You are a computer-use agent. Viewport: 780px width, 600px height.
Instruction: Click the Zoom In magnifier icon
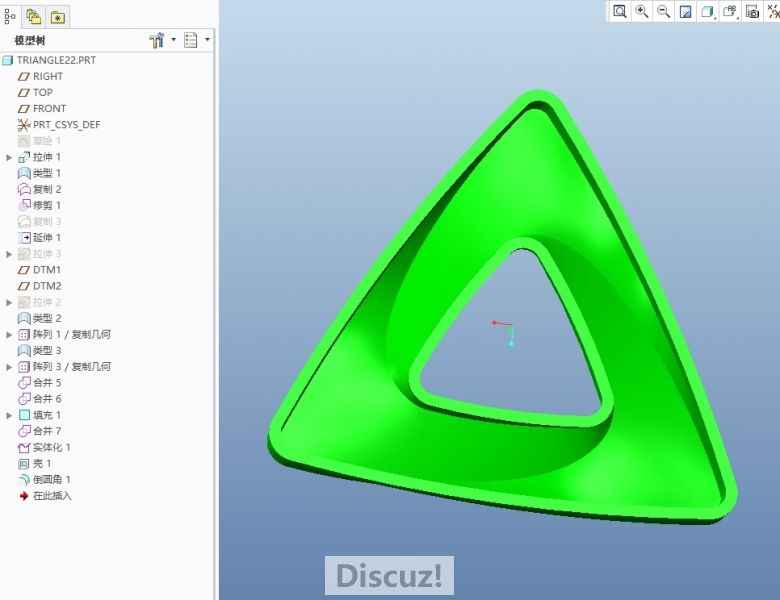pyautogui.click(x=641, y=11)
